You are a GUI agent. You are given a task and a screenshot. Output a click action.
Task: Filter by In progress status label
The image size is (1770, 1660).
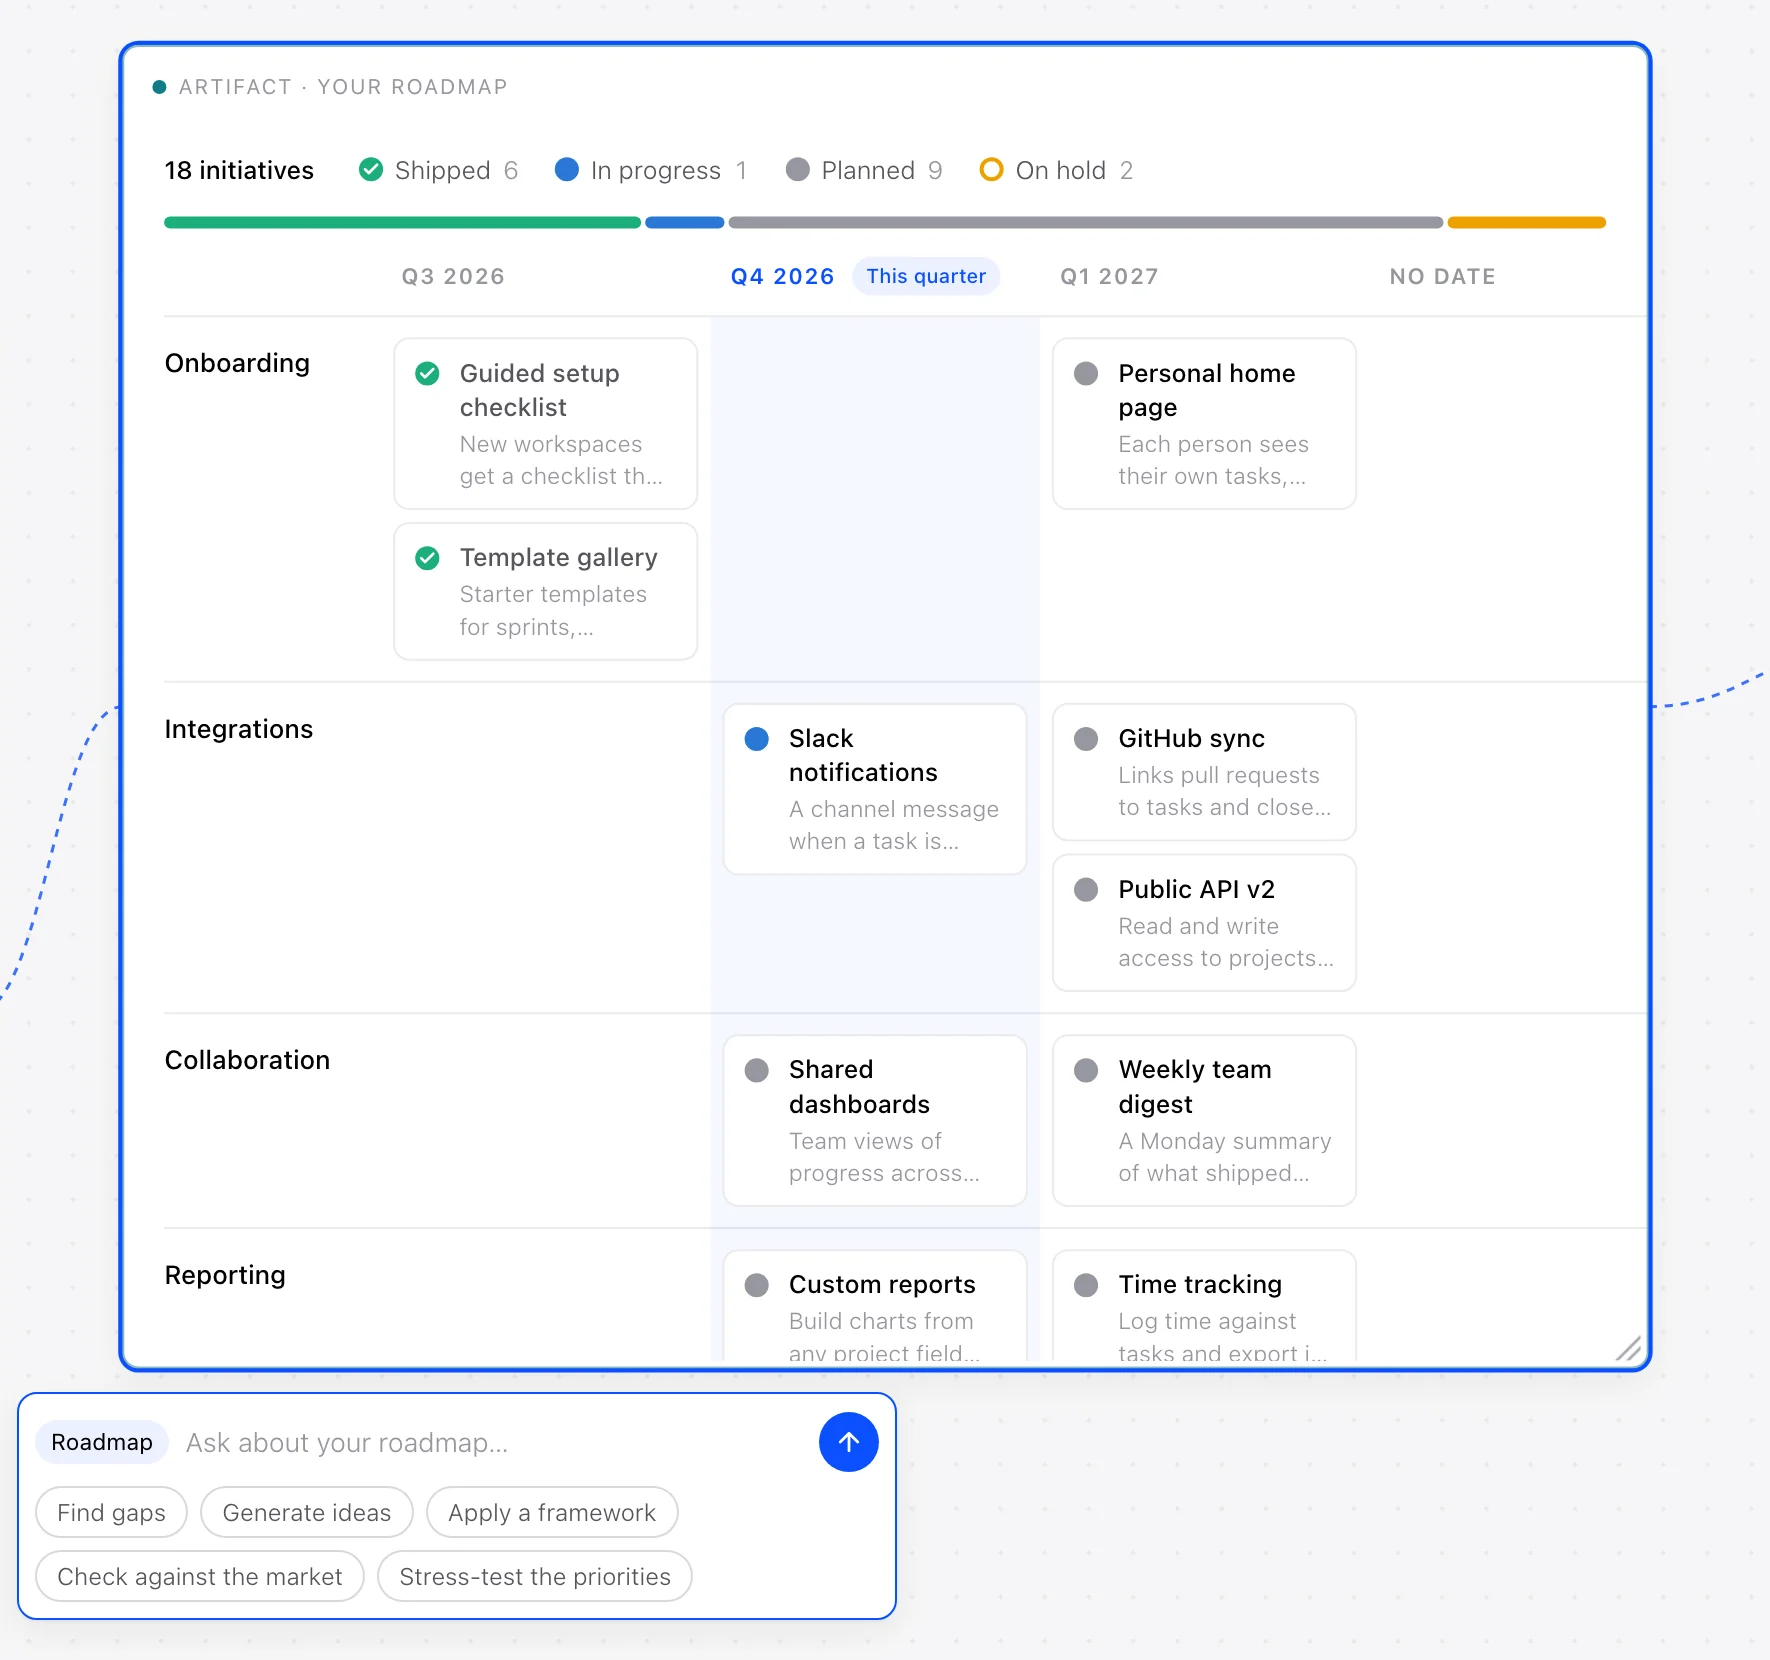tap(655, 171)
